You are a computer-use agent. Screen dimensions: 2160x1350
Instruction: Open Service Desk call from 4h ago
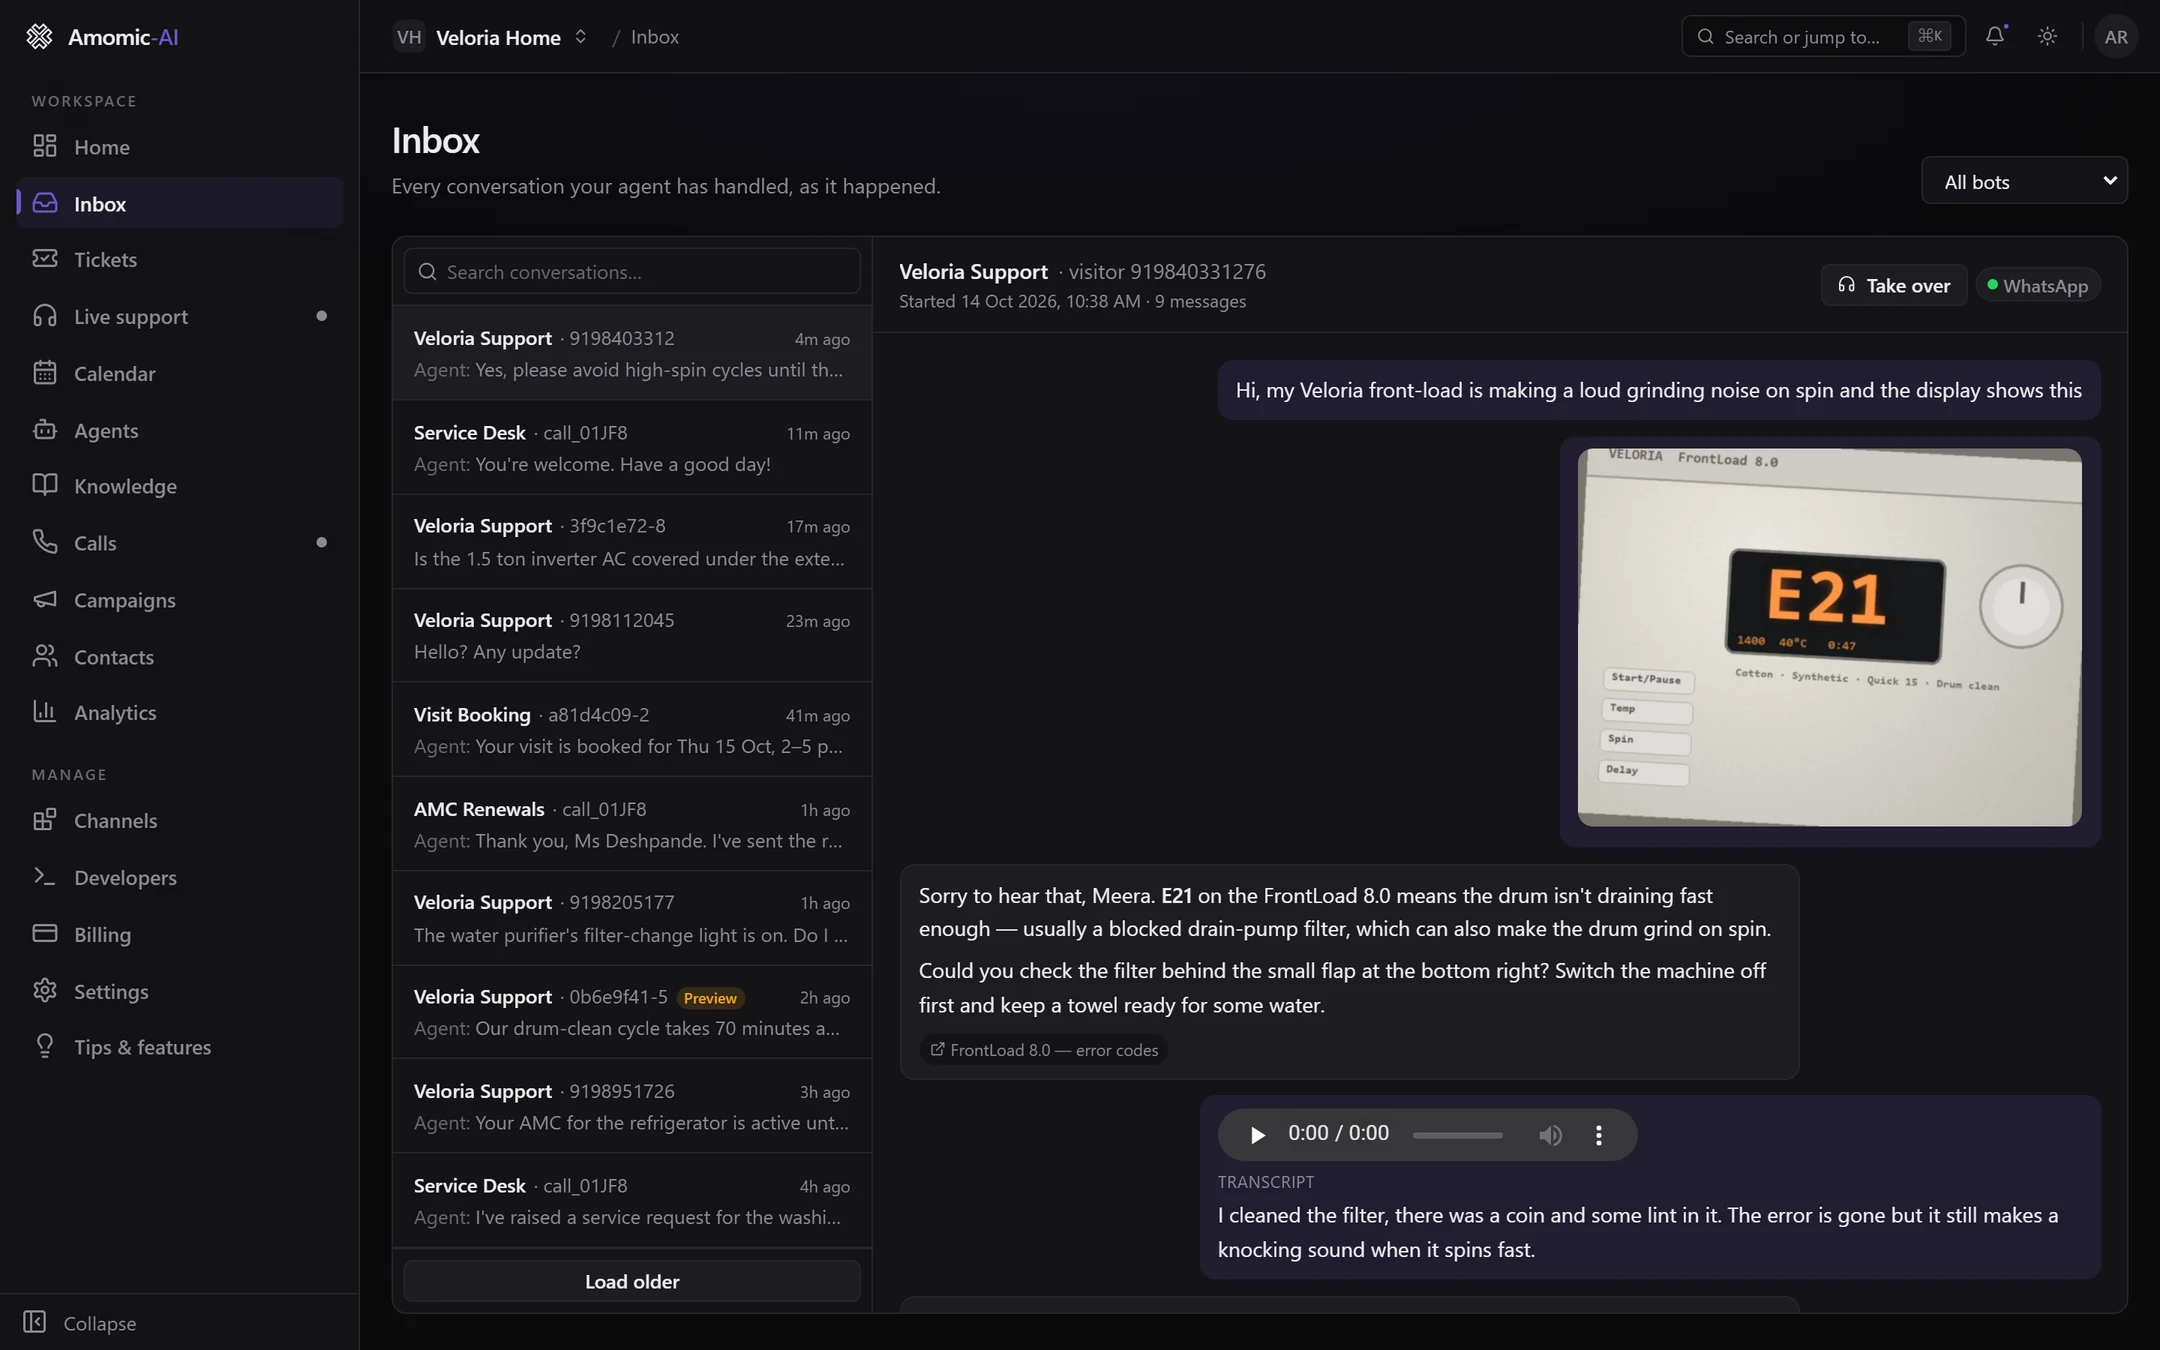click(x=631, y=1200)
